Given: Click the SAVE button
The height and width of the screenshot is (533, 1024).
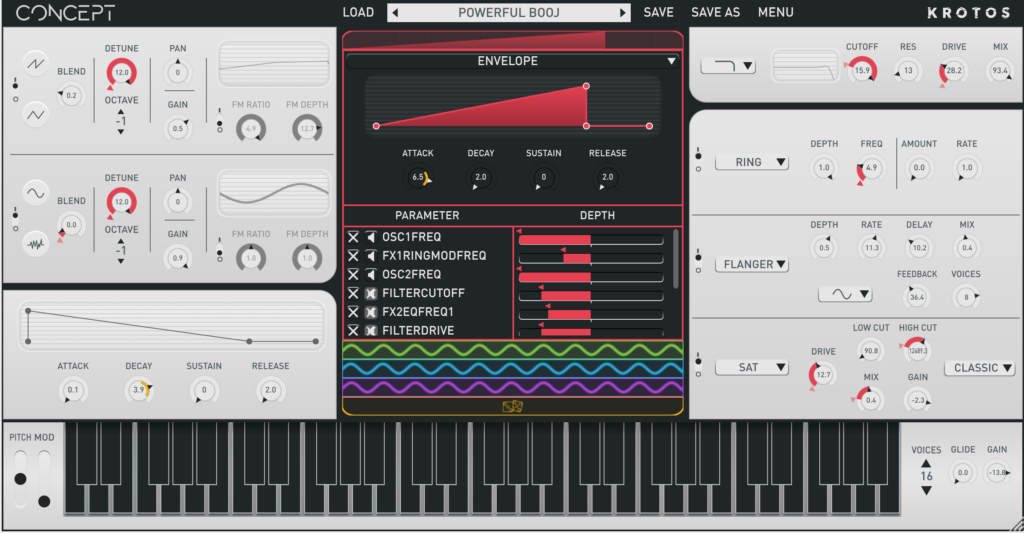Looking at the screenshot, I should [658, 13].
